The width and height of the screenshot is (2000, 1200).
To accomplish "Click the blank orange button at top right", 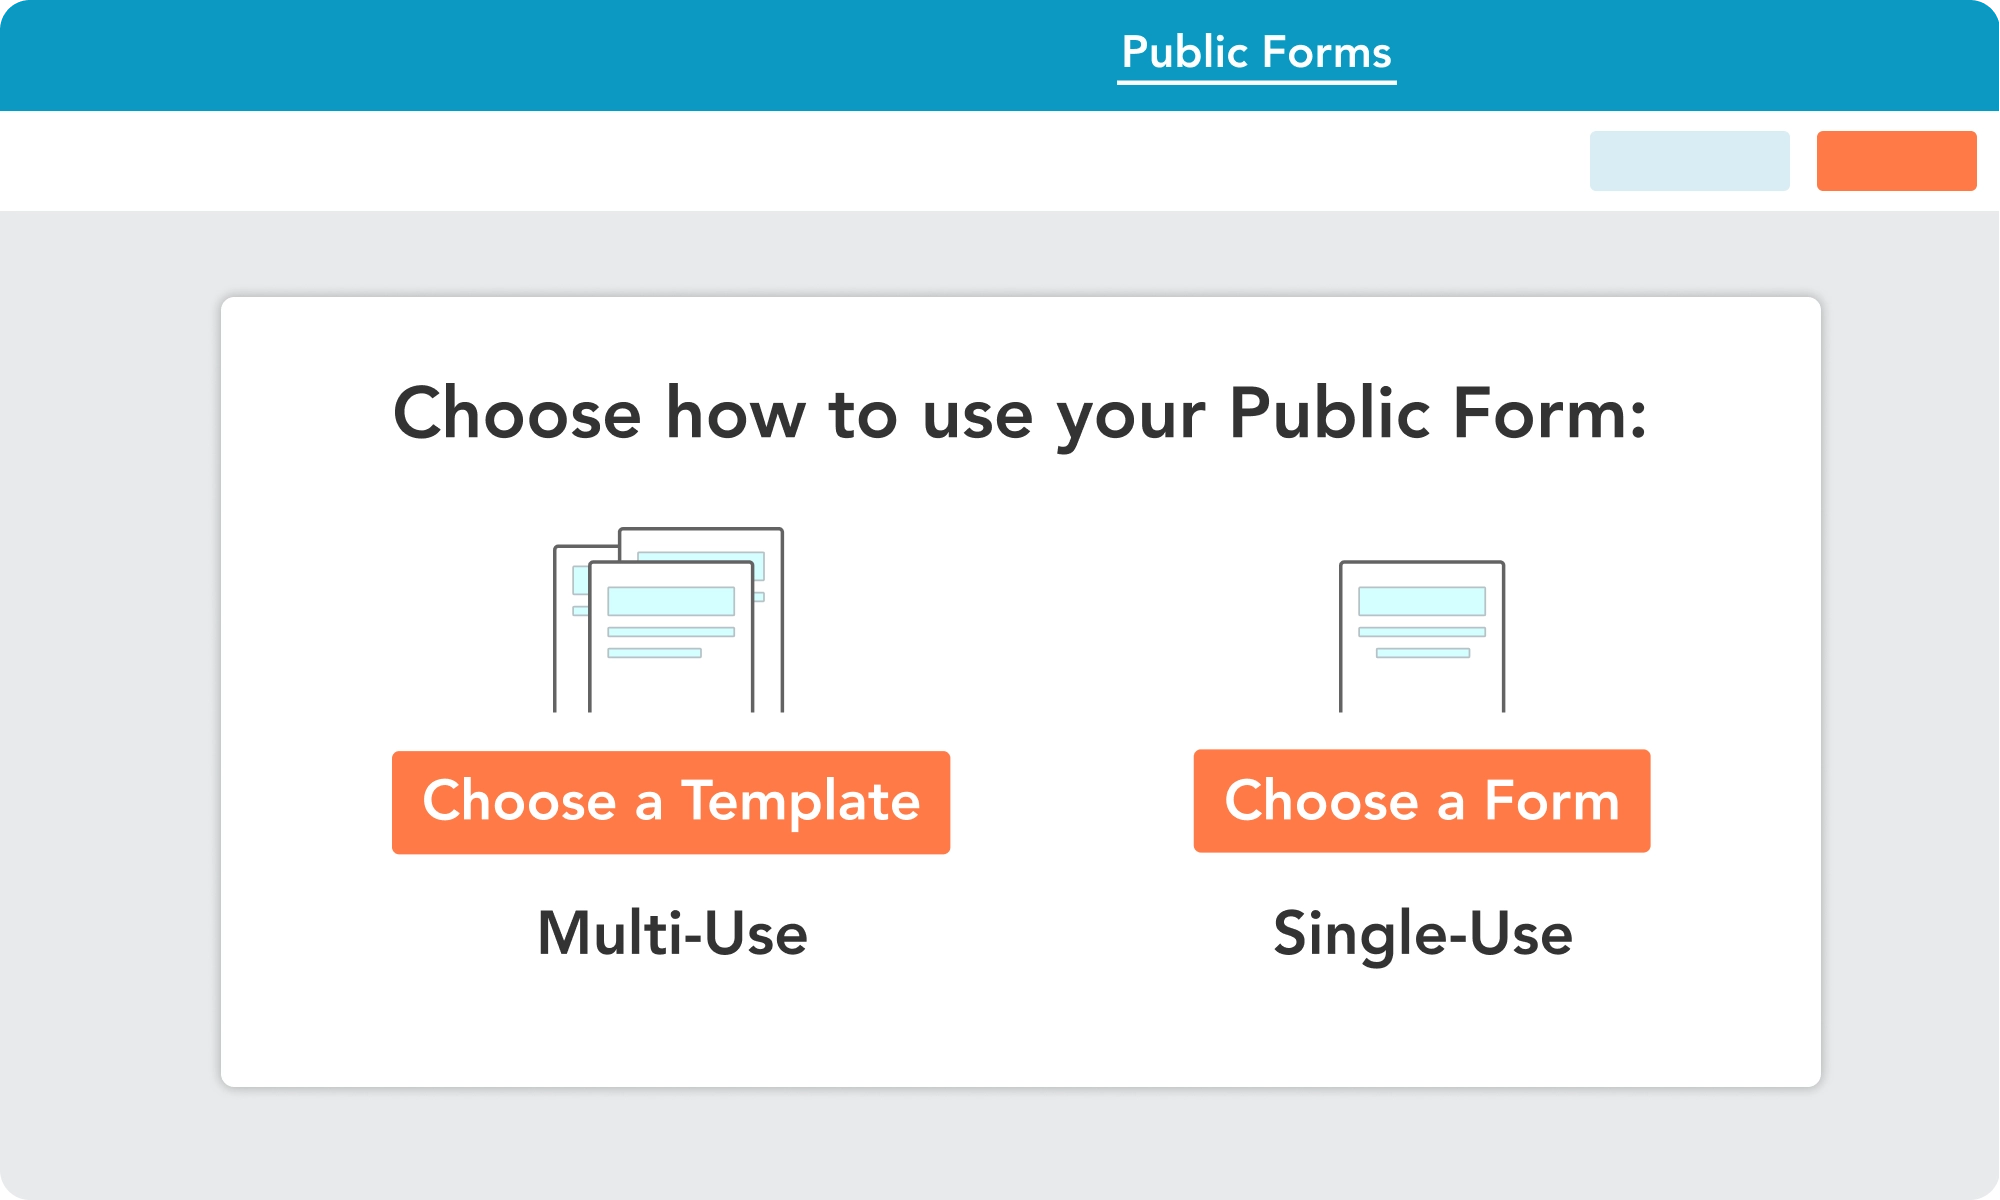I will [x=1896, y=161].
